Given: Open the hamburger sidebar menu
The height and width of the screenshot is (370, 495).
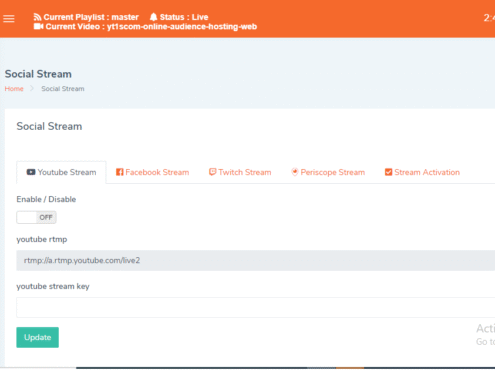Looking at the screenshot, I should click(x=9, y=19).
